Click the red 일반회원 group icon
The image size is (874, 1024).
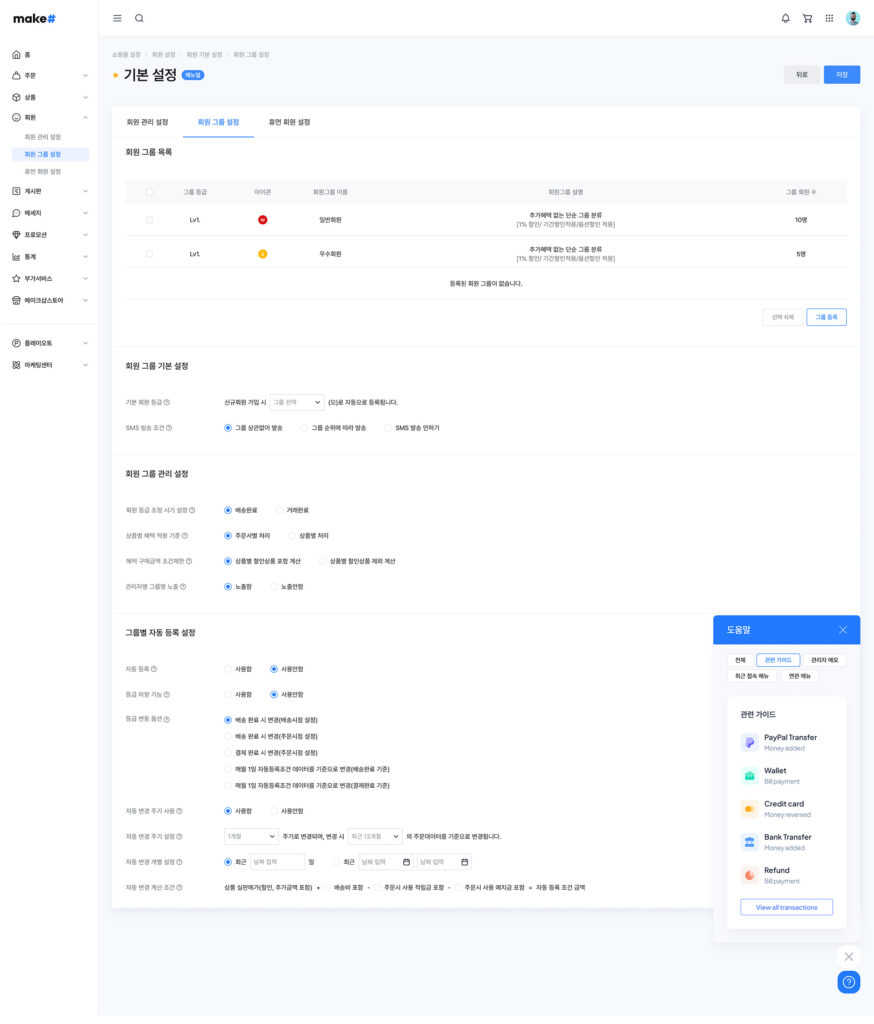pos(263,219)
